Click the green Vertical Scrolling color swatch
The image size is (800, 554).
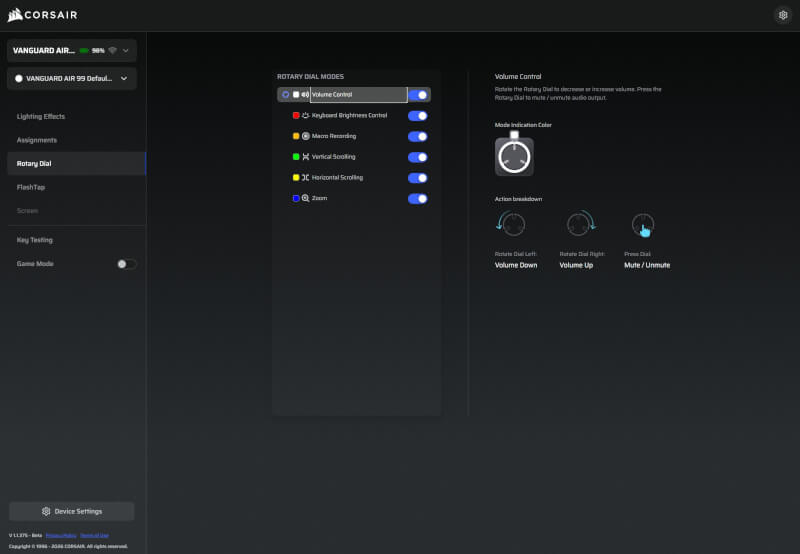pyautogui.click(x=296, y=157)
